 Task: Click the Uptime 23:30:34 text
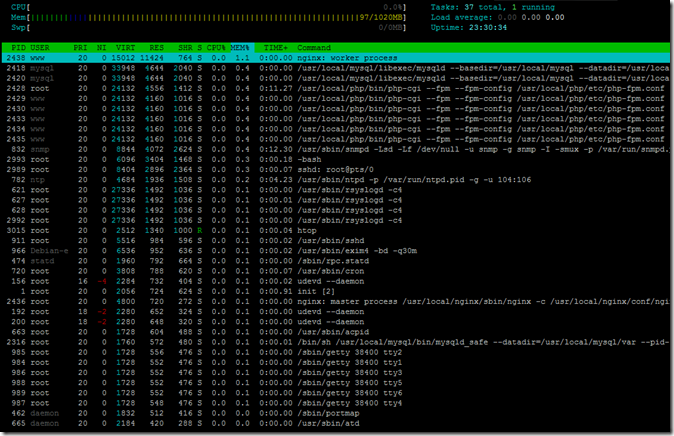click(x=469, y=28)
